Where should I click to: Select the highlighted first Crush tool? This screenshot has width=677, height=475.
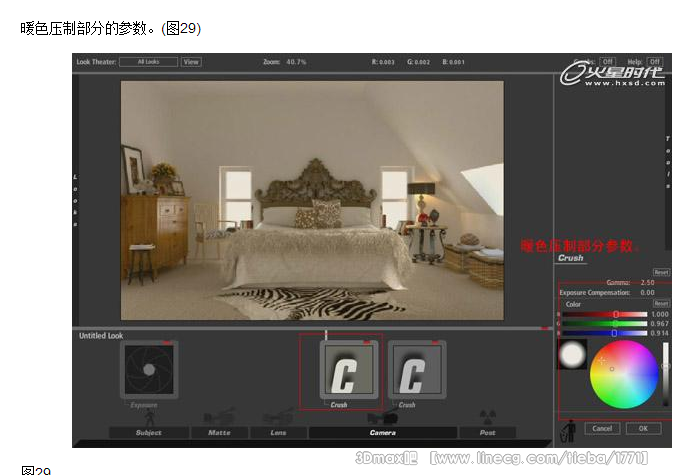click(x=349, y=370)
